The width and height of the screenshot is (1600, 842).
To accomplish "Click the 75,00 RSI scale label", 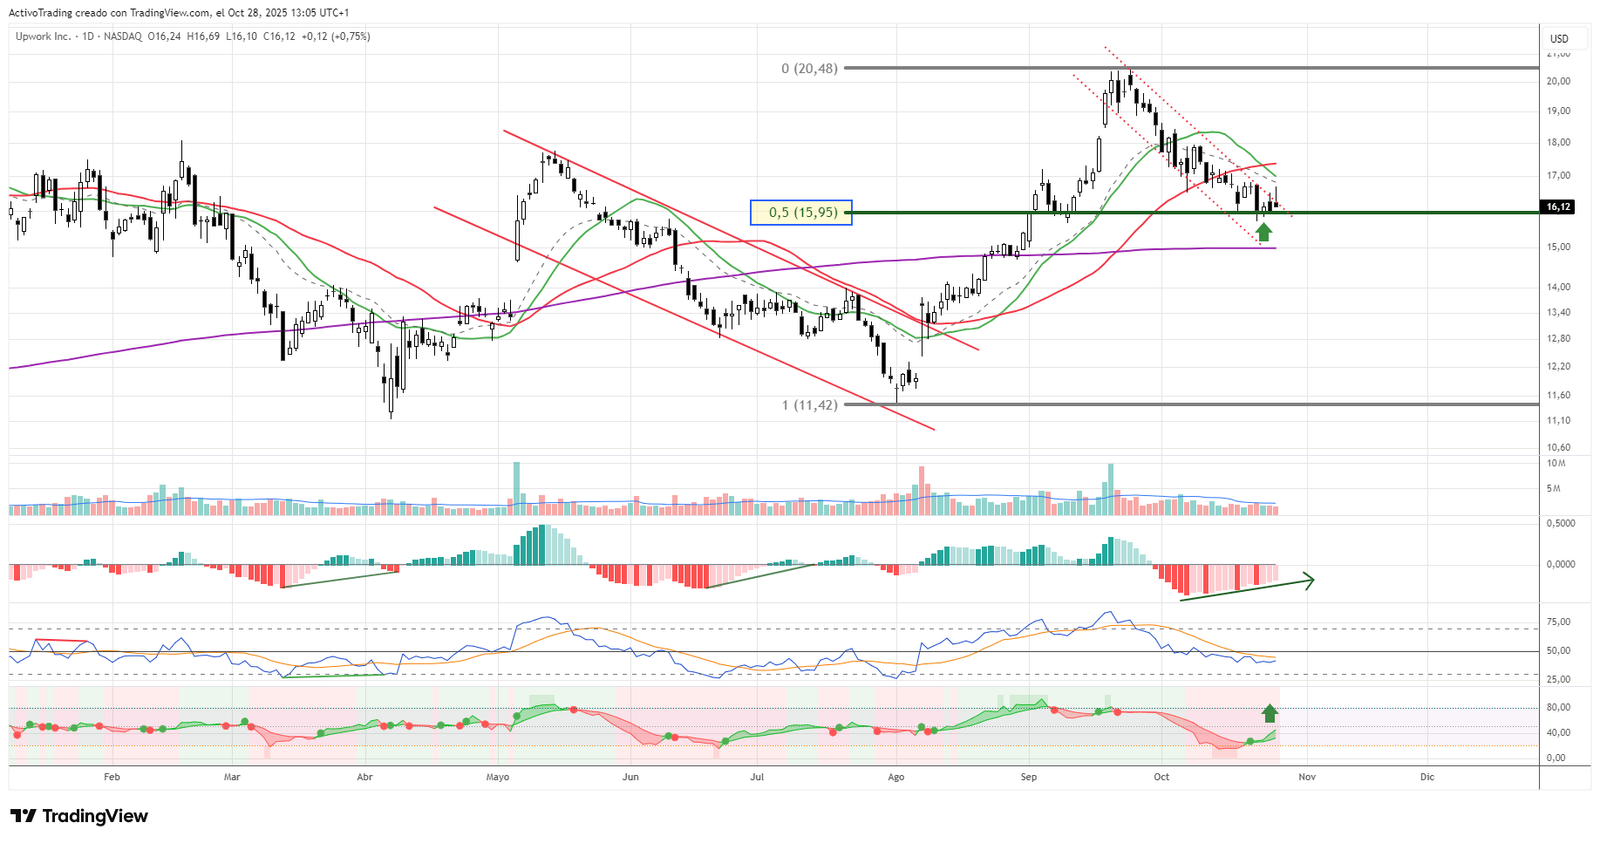I will click(x=1558, y=622).
